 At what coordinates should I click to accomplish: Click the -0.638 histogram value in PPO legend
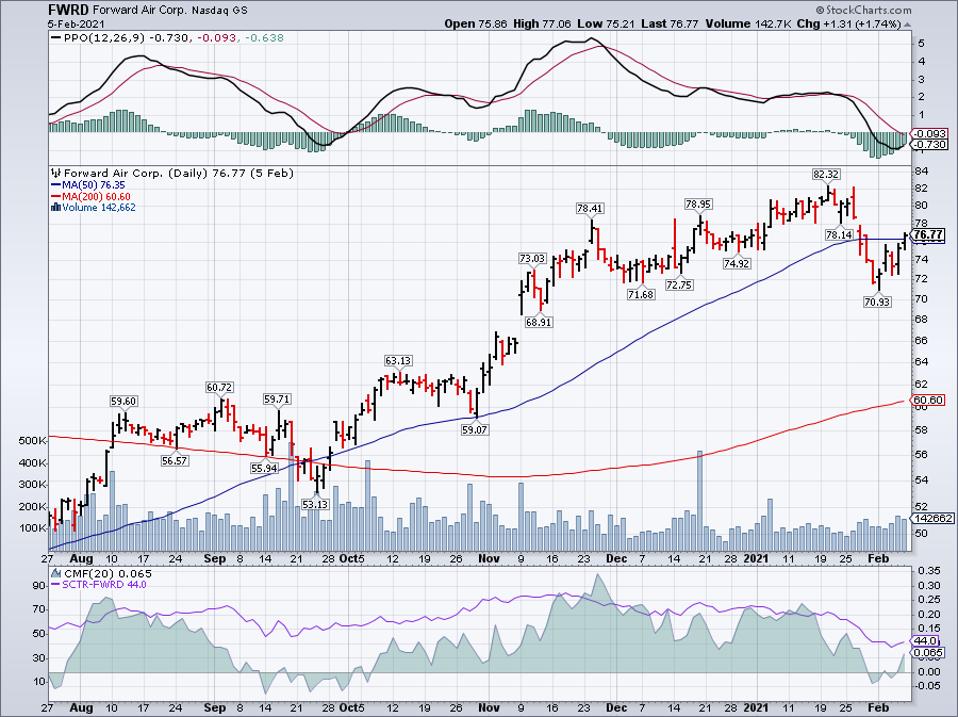click(x=264, y=38)
